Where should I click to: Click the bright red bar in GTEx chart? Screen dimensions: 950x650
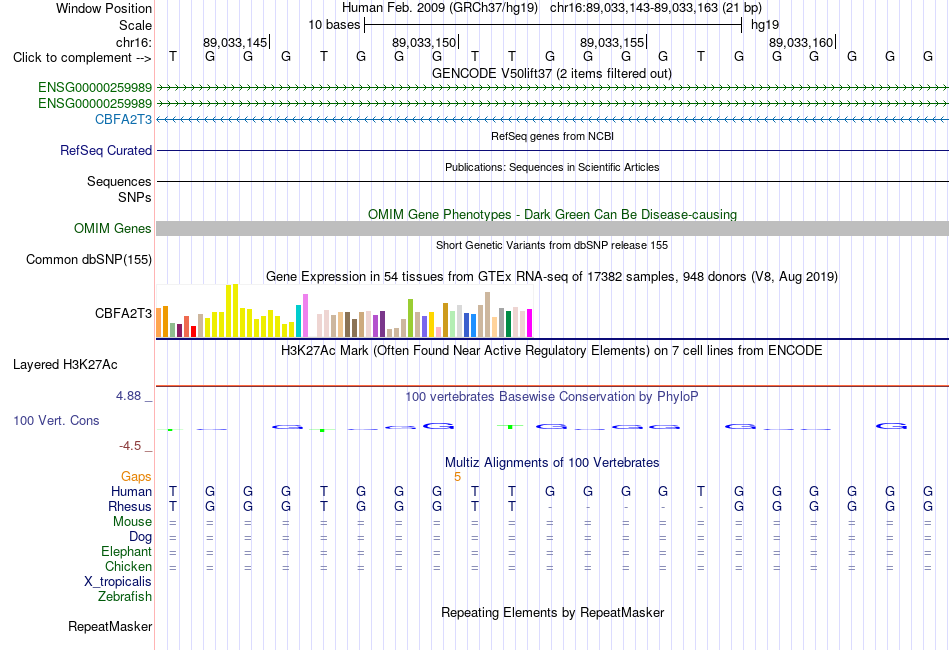[x=193, y=331]
